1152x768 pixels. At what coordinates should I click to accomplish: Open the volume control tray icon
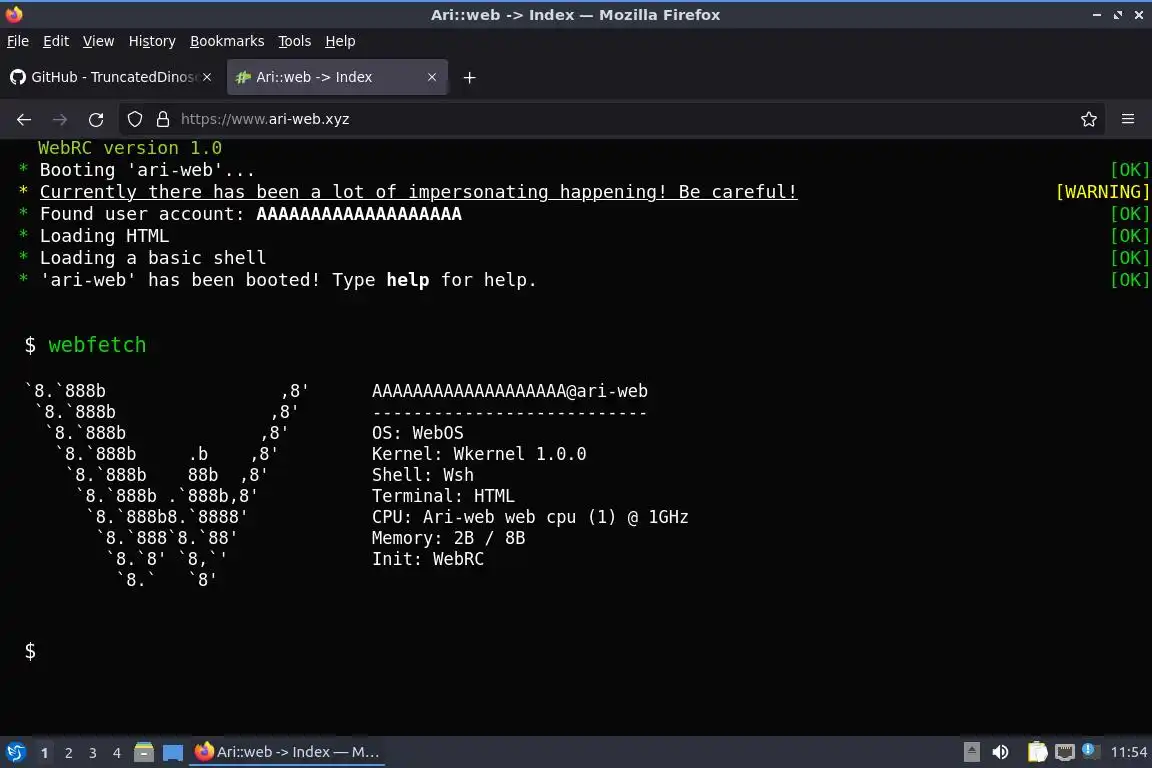click(x=1000, y=752)
